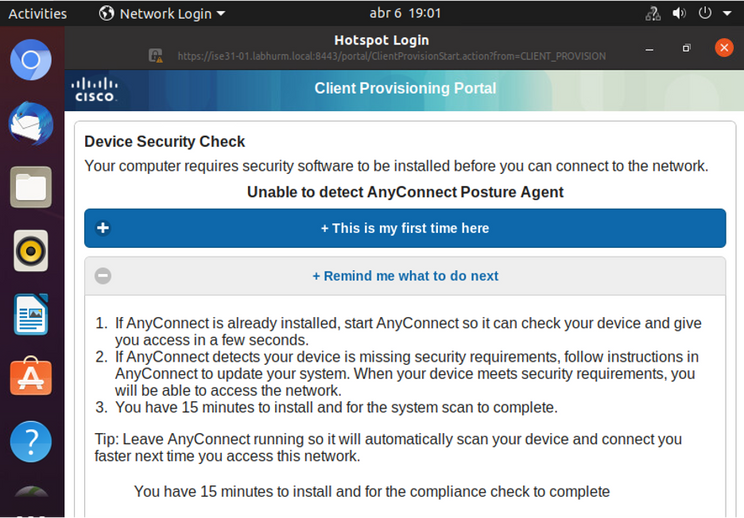Minimize the Hotspot Login window
Screen dimensions: 744x518
(x=649, y=48)
